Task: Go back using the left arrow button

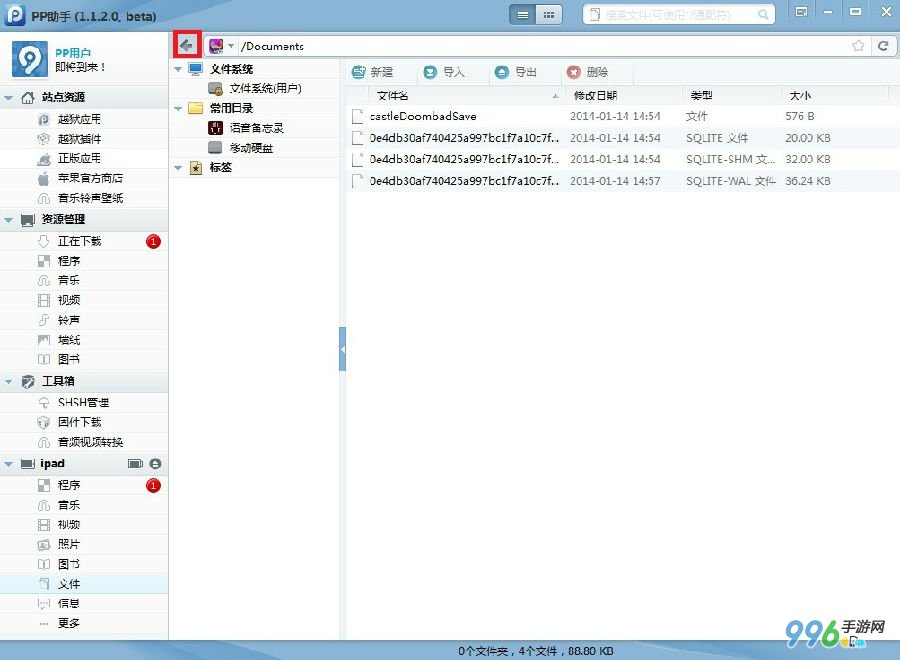Action: click(x=187, y=45)
